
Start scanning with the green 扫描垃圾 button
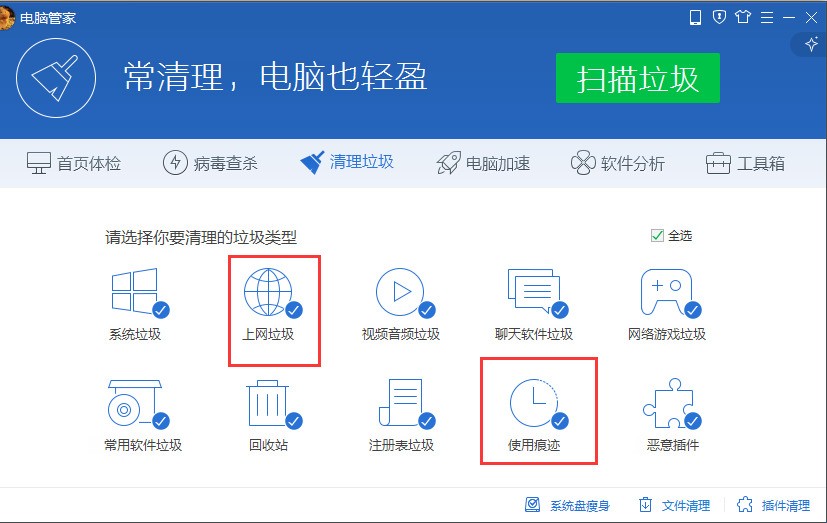638,78
